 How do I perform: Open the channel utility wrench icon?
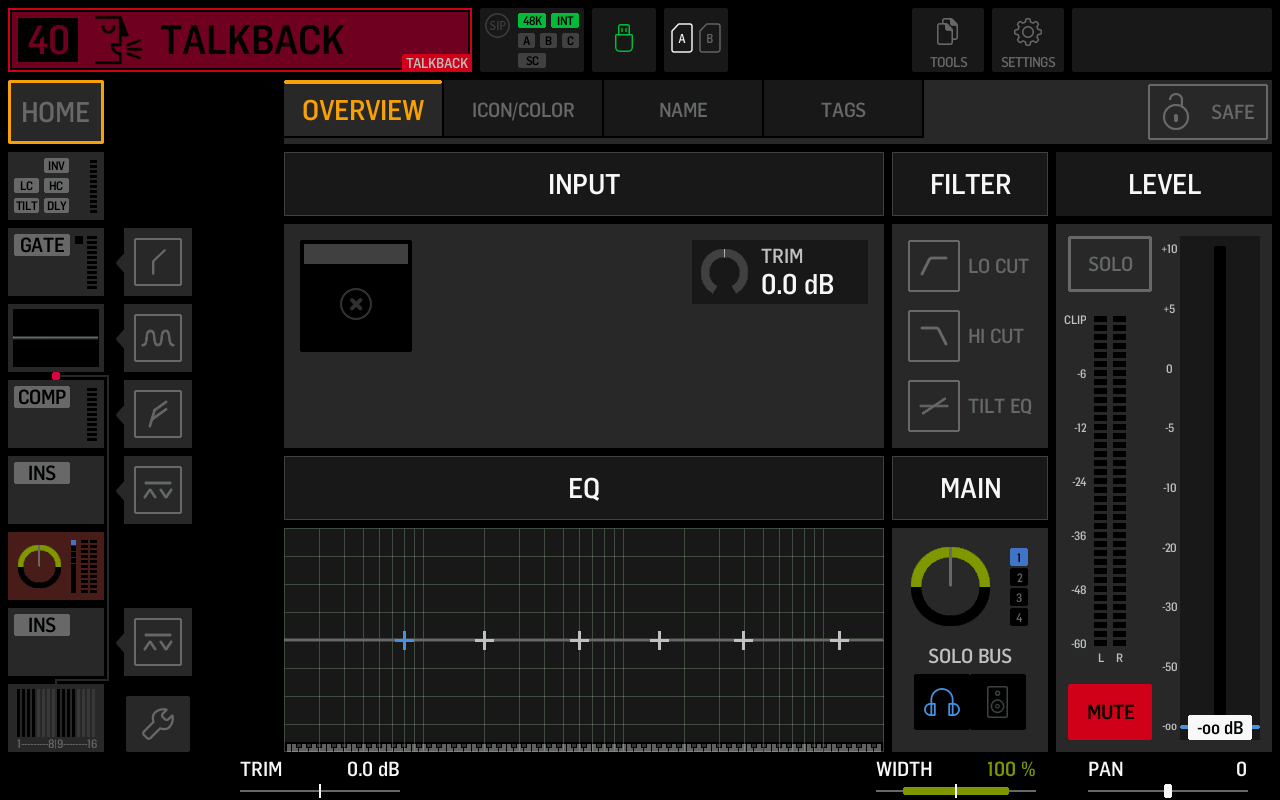[157, 723]
